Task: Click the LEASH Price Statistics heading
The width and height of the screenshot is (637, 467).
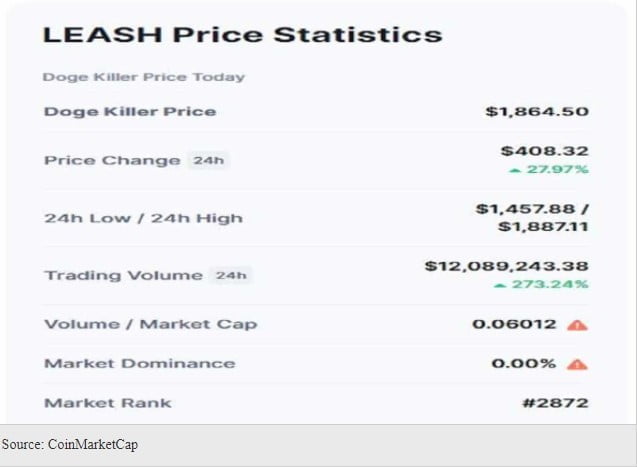Action: (x=242, y=35)
